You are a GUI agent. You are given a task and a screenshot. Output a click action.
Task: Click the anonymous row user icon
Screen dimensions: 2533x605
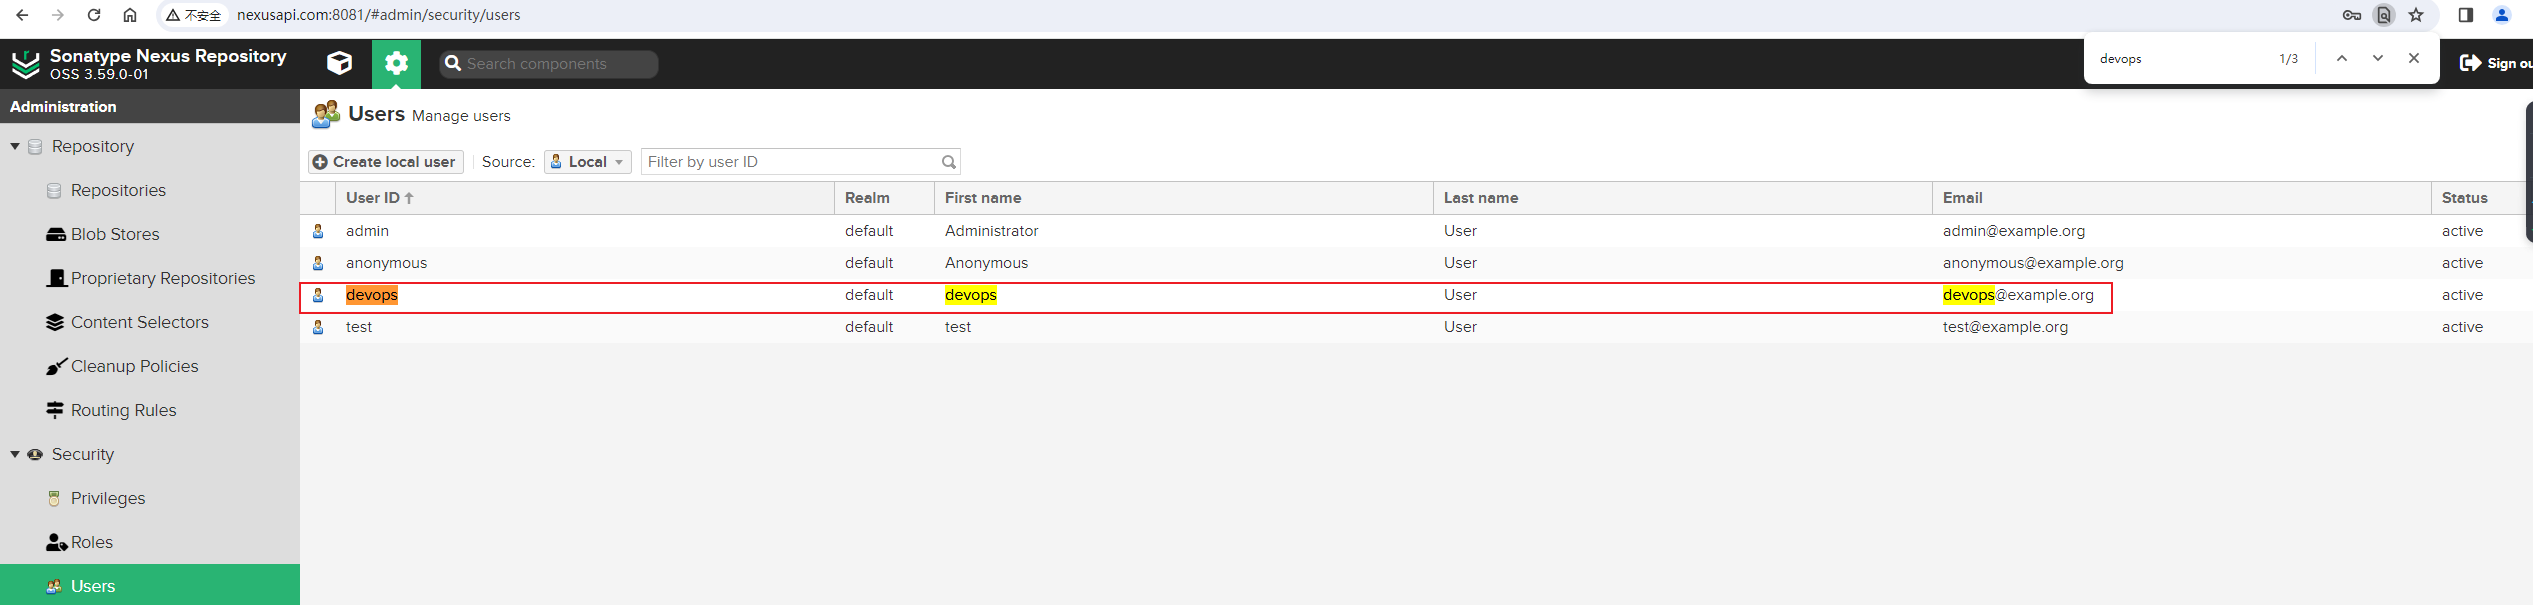pos(318,263)
